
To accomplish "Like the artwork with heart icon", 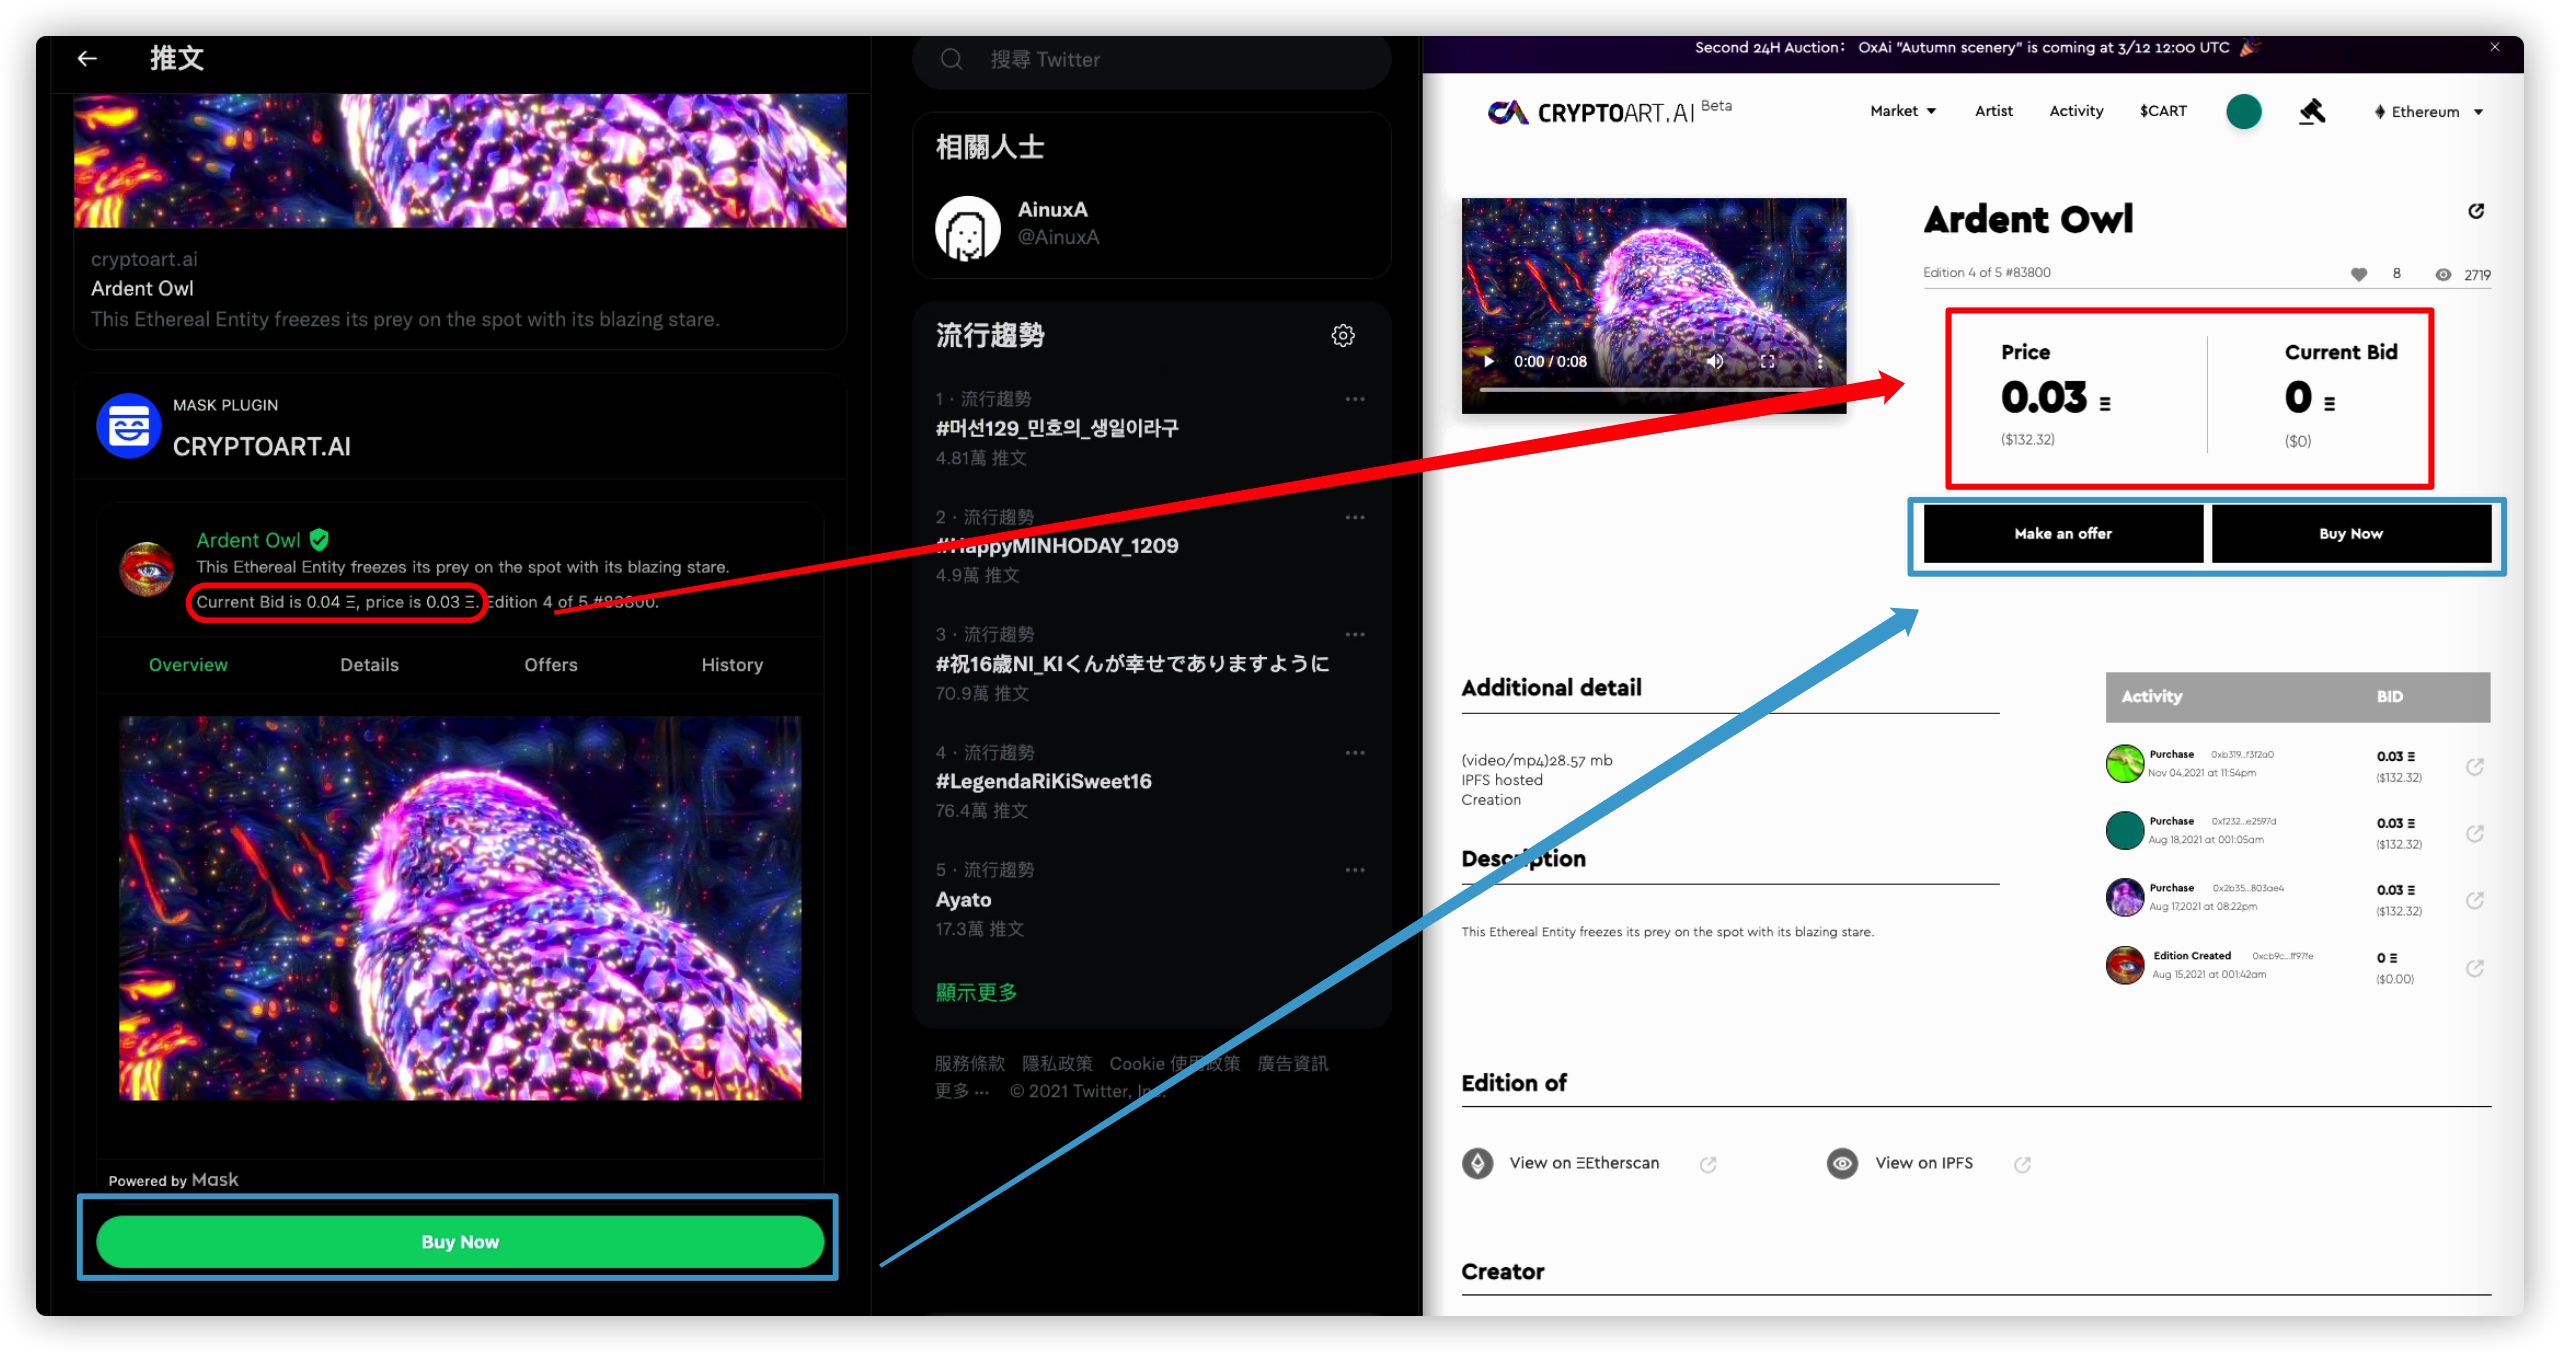I will click(x=2358, y=275).
